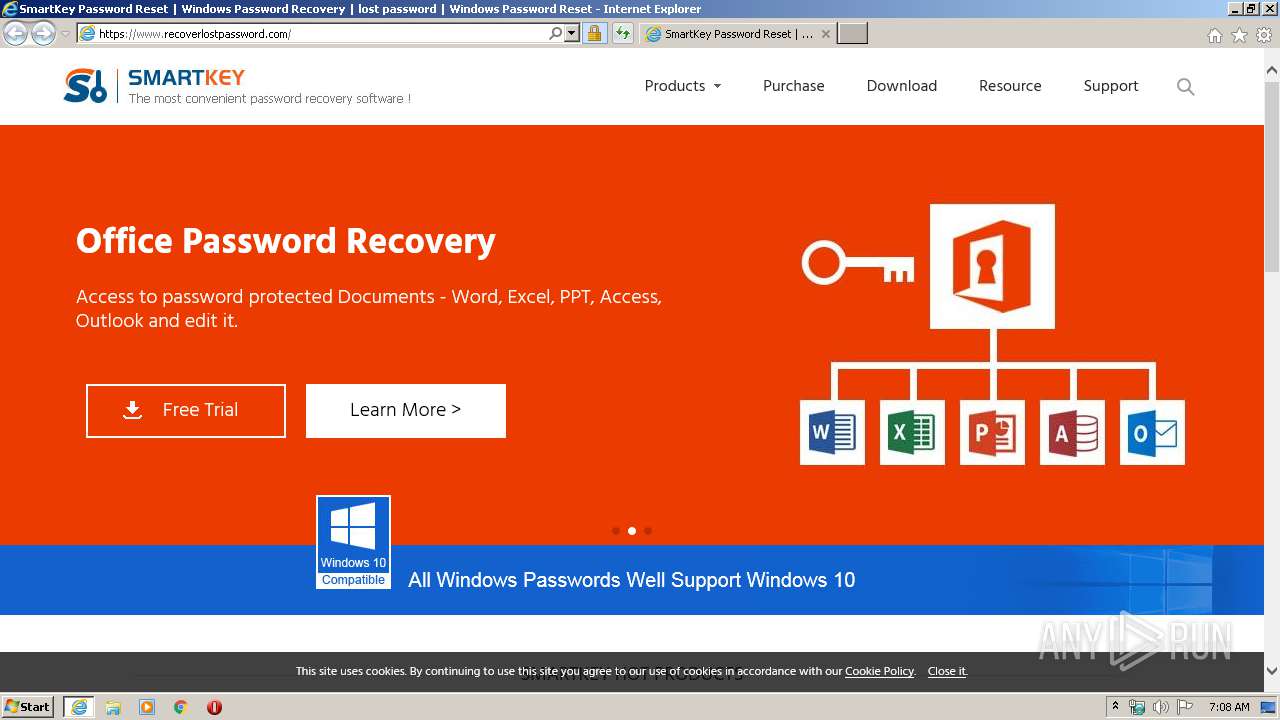
Task: Click the Windows 10 Compatible badge
Action: coord(353,542)
